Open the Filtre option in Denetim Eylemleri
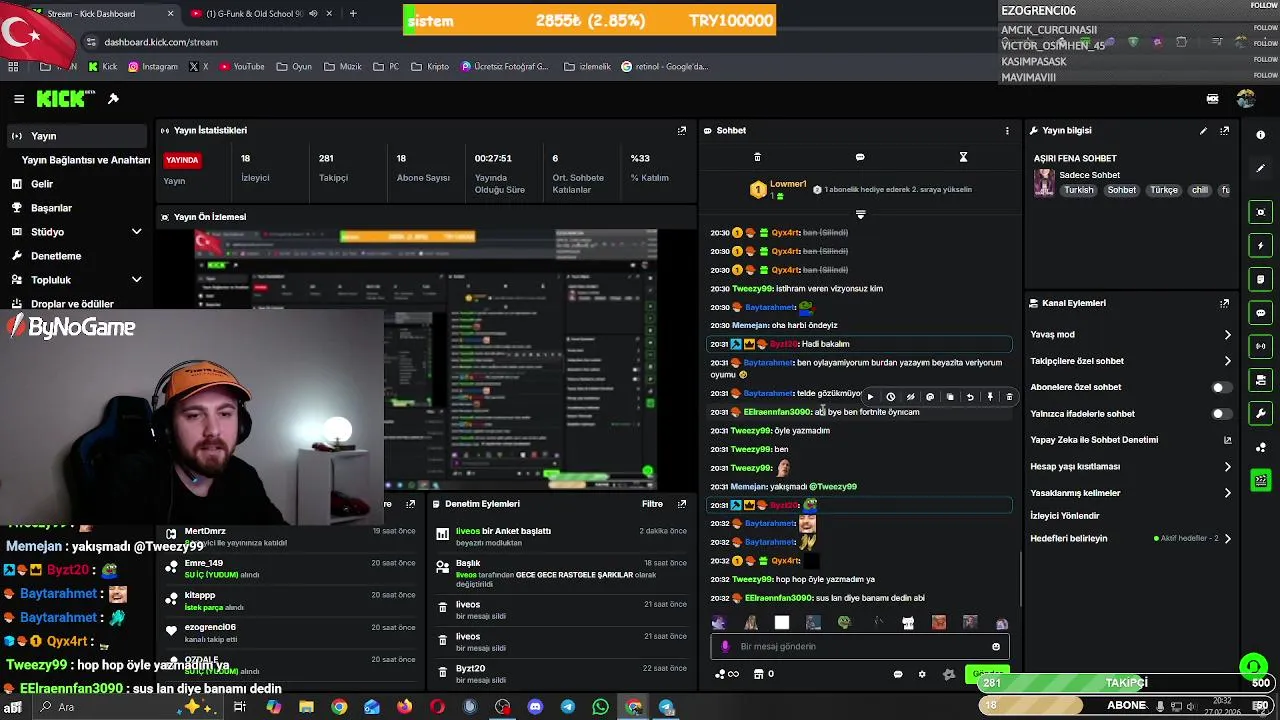The height and width of the screenshot is (720, 1280). point(652,504)
